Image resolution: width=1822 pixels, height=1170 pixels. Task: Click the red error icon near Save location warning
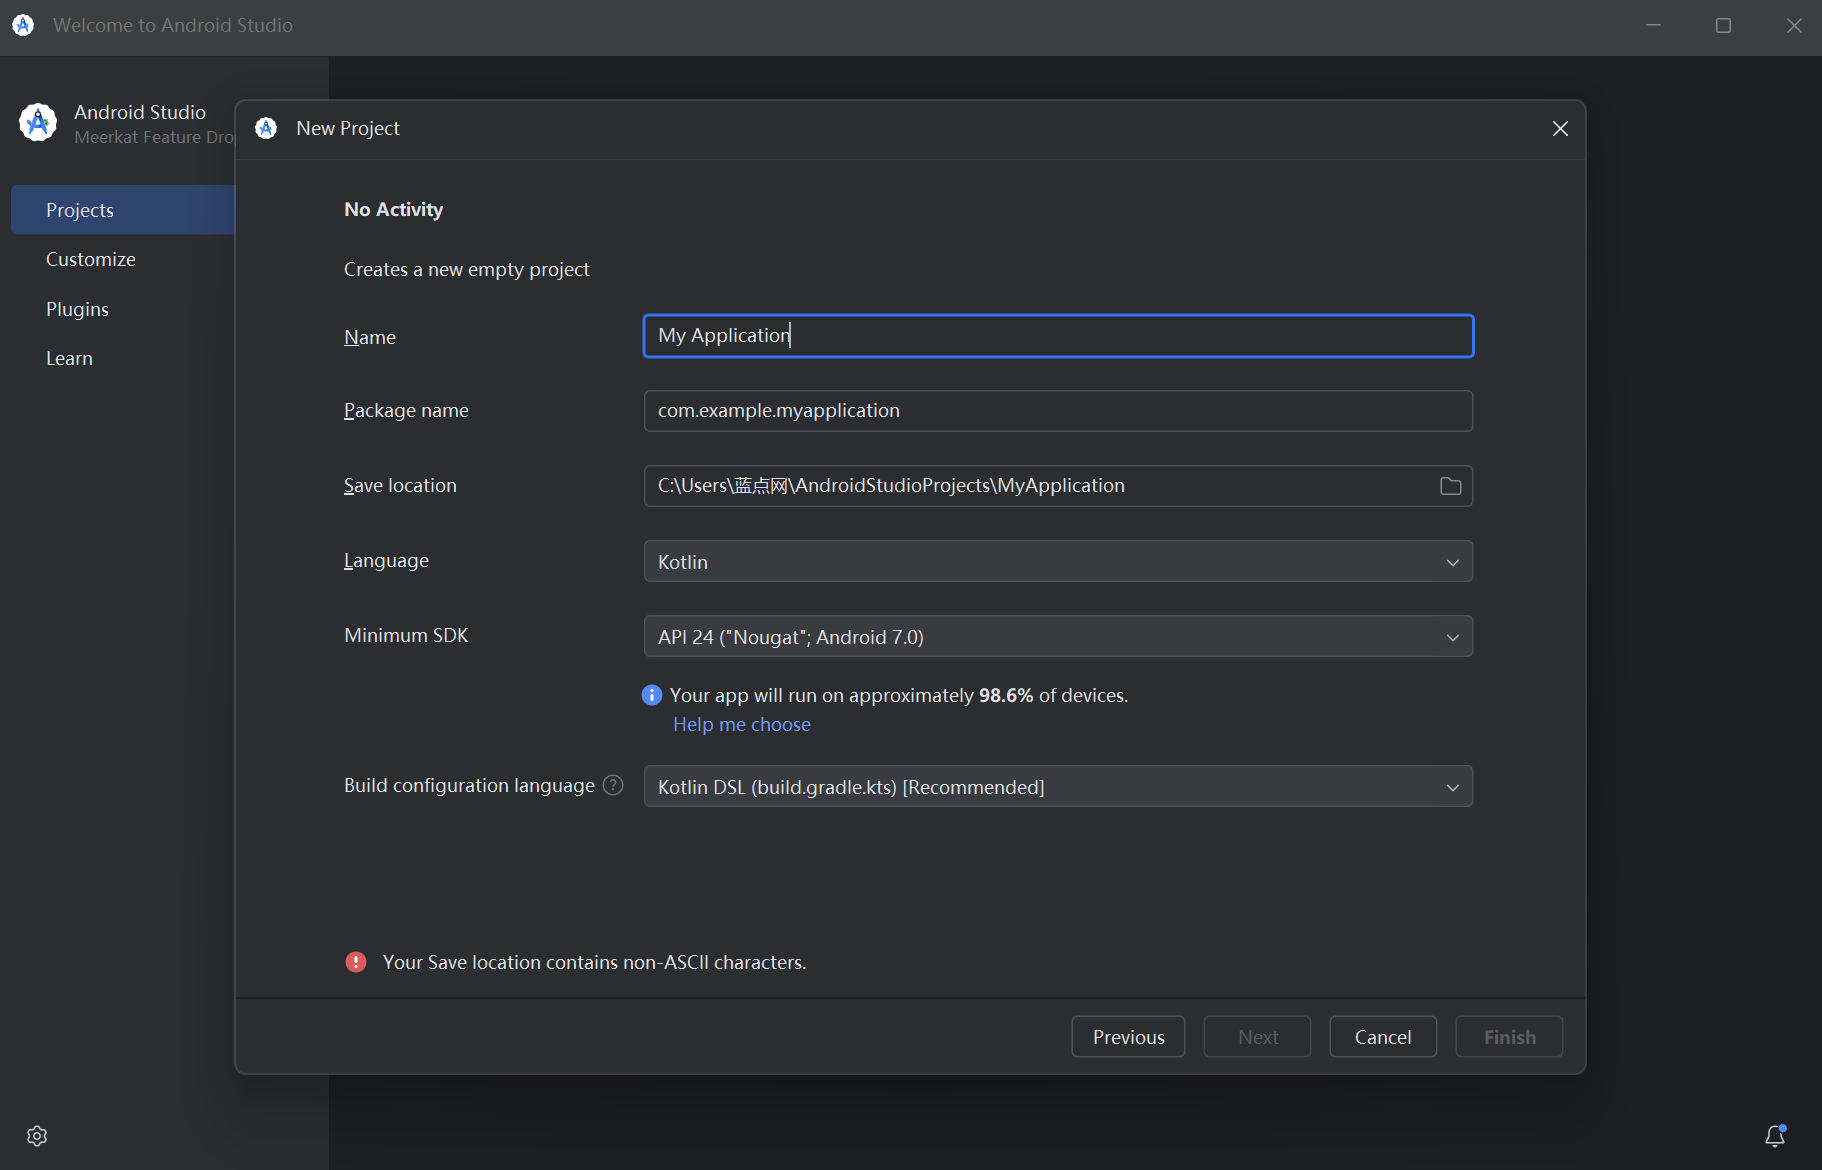(356, 962)
